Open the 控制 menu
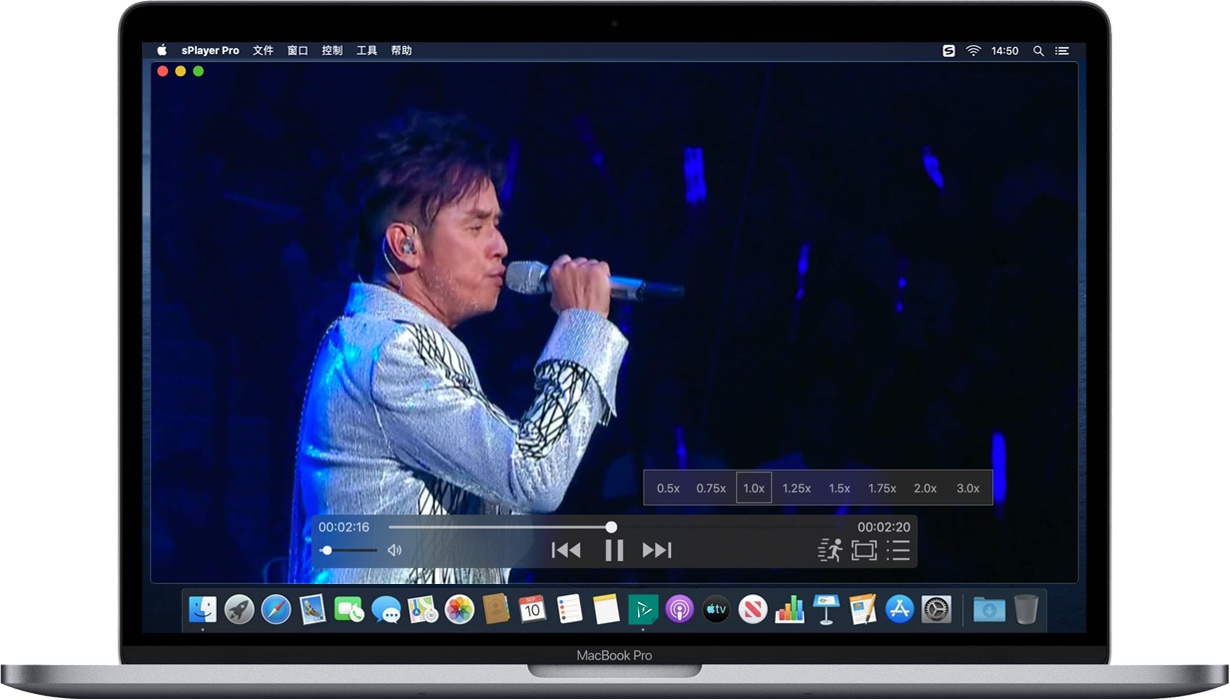The height and width of the screenshot is (700, 1230). click(x=332, y=50)
